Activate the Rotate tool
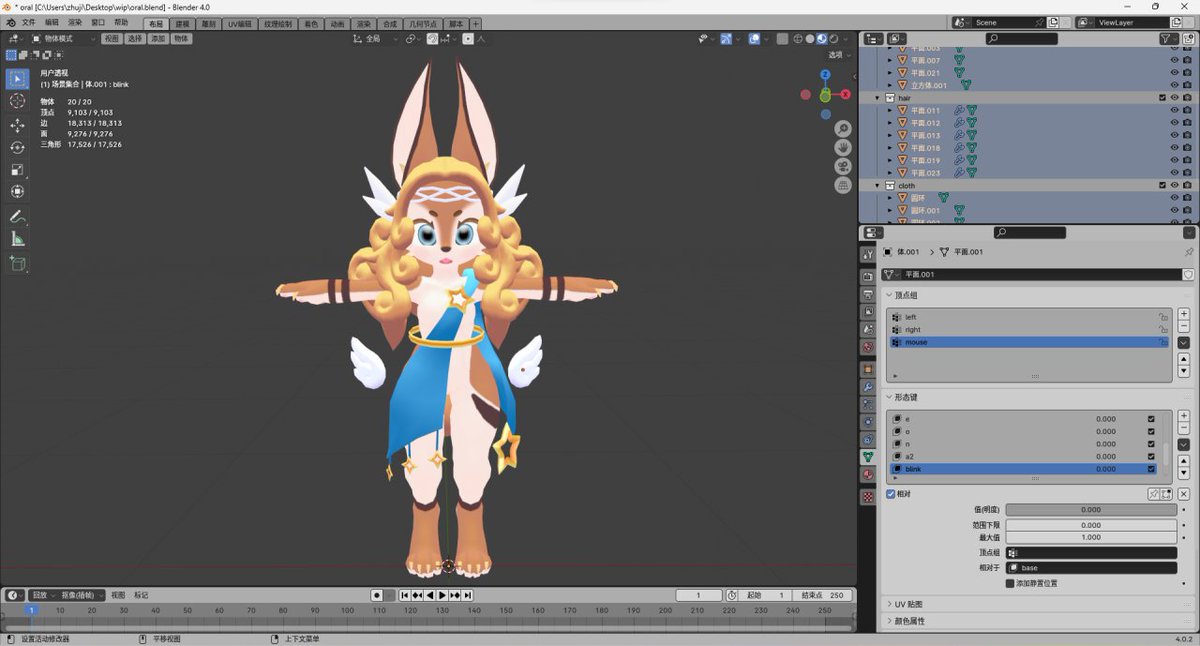 click(x=17, y=147)
